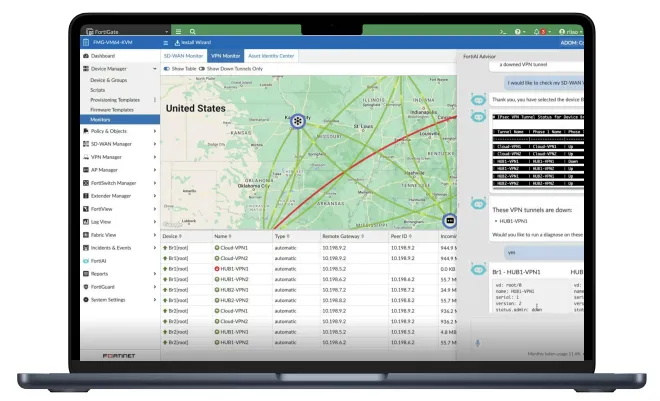Expand the SD-WAN Manager section
The width and height of the screenshot is (660, 401).
point(120,144)
